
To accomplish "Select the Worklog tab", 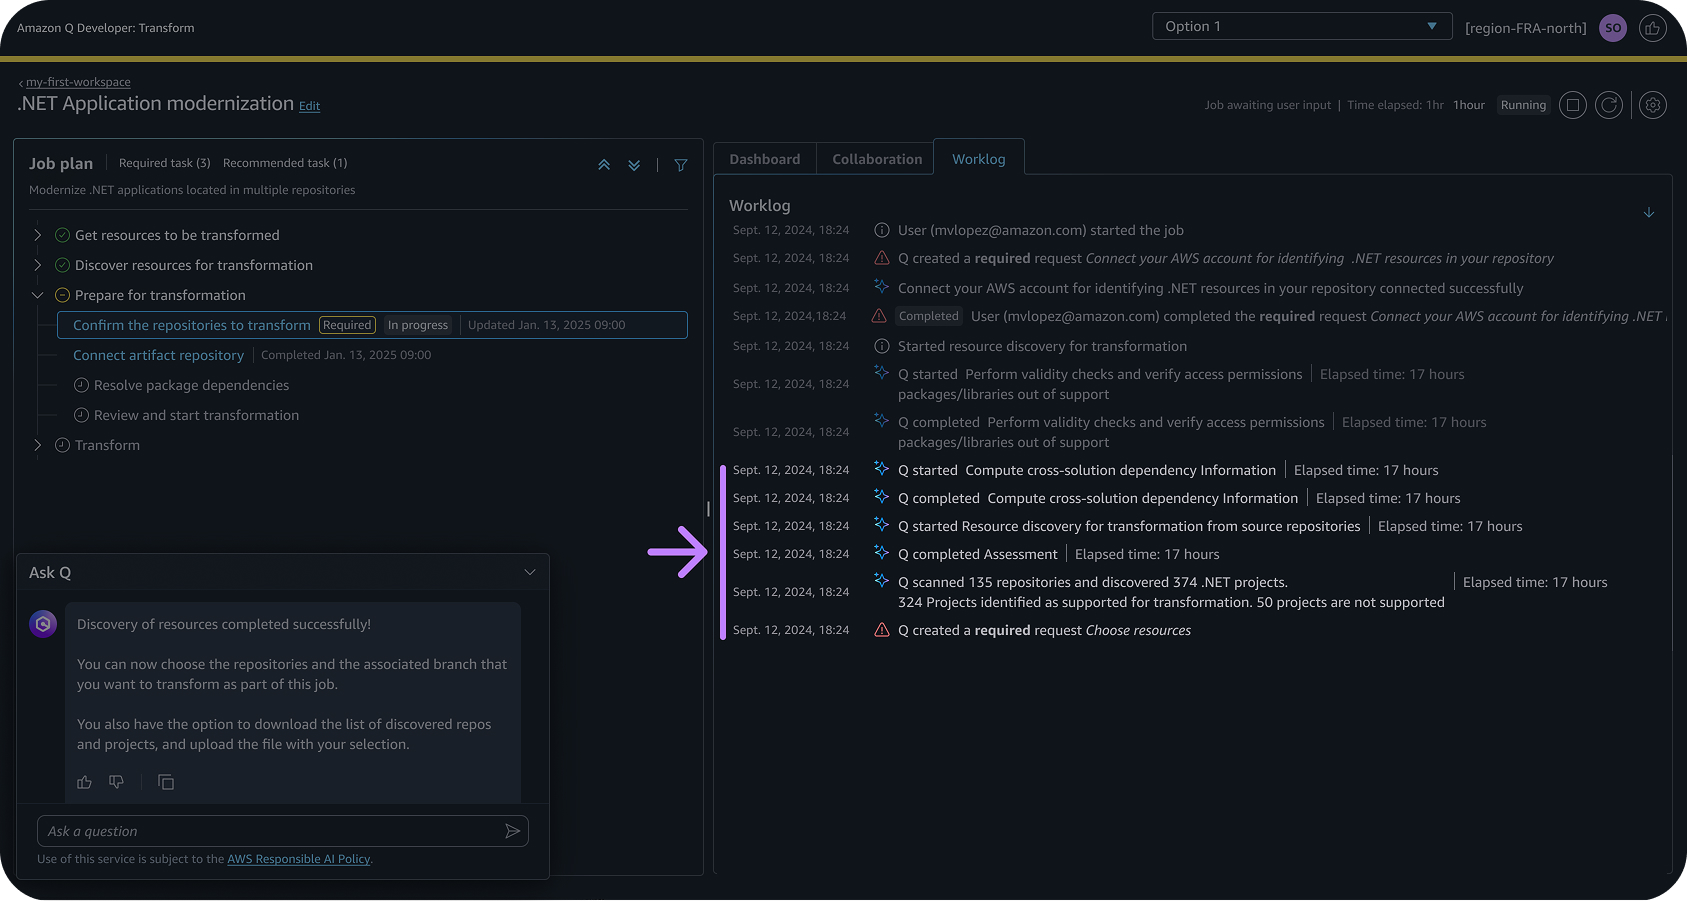I will (979, 159).
